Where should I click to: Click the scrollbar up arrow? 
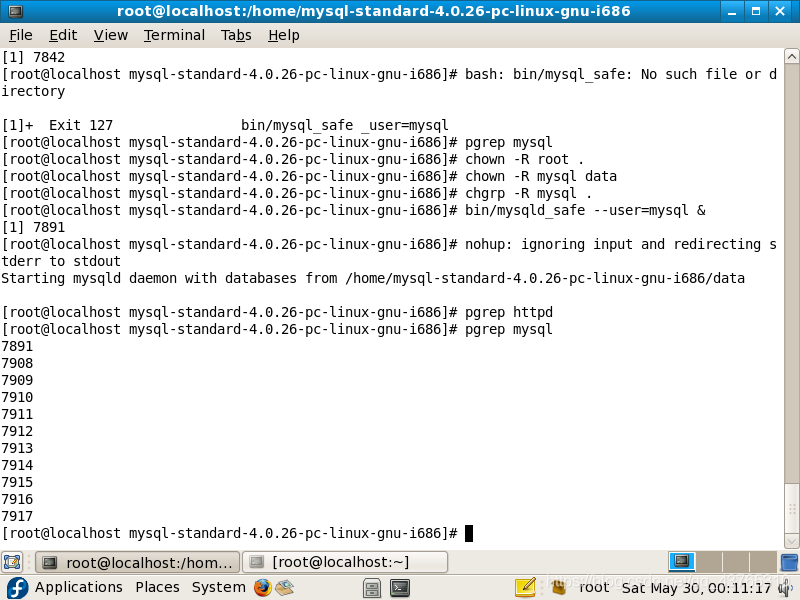[x=791, y=56]
